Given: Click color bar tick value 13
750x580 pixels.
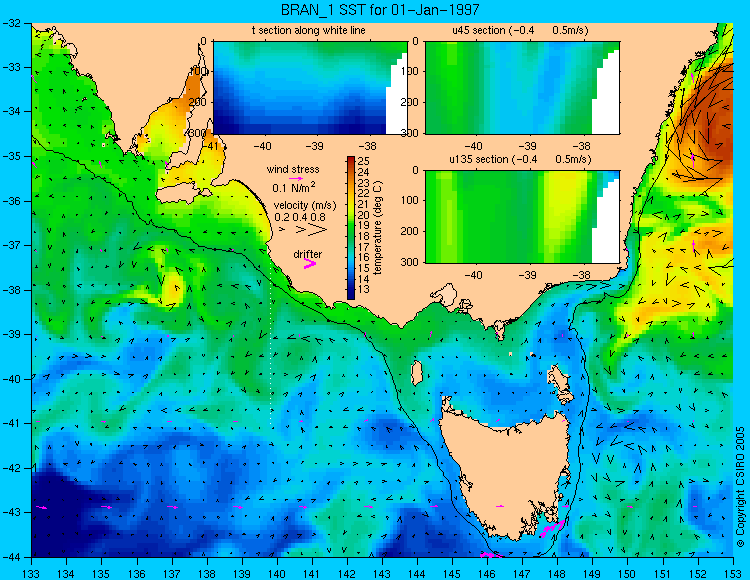Looking at the screenshot, I should (363, 289).
